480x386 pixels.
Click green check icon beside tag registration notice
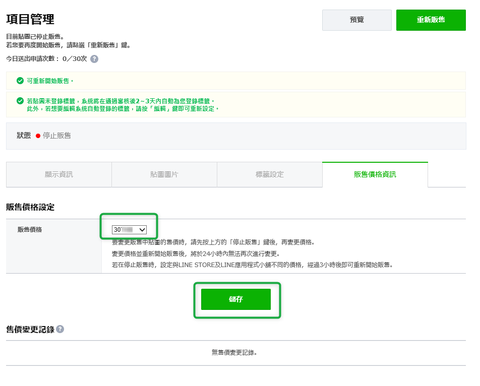20,101
